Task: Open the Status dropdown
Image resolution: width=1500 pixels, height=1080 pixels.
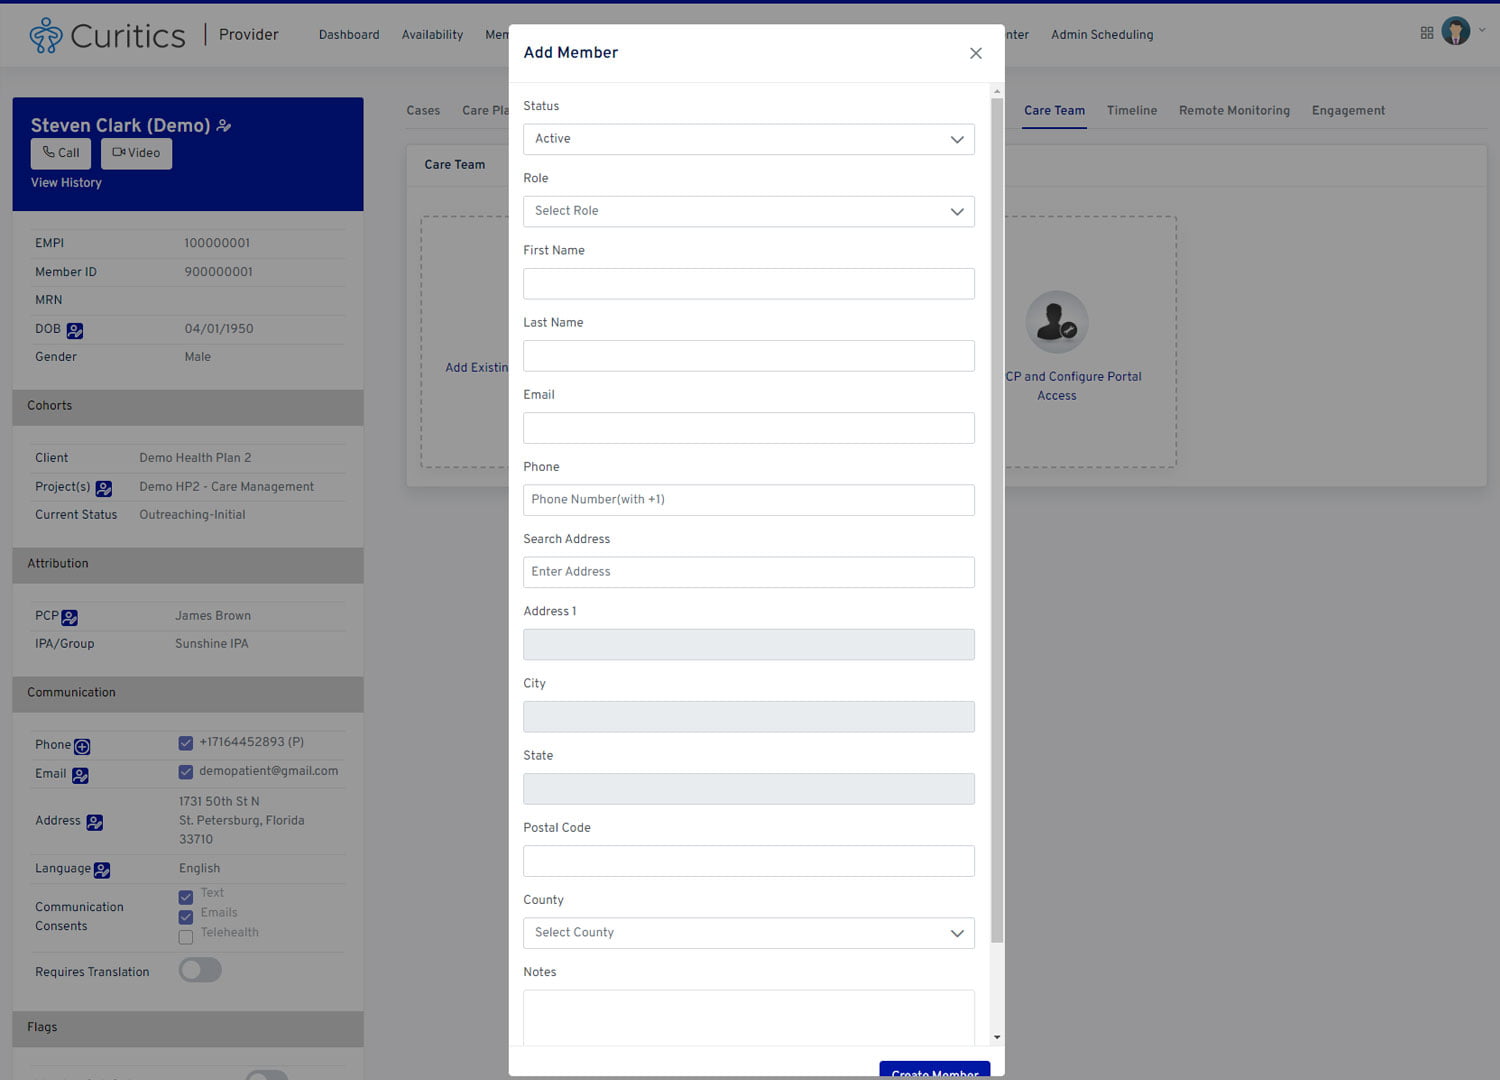Action: 748,139
